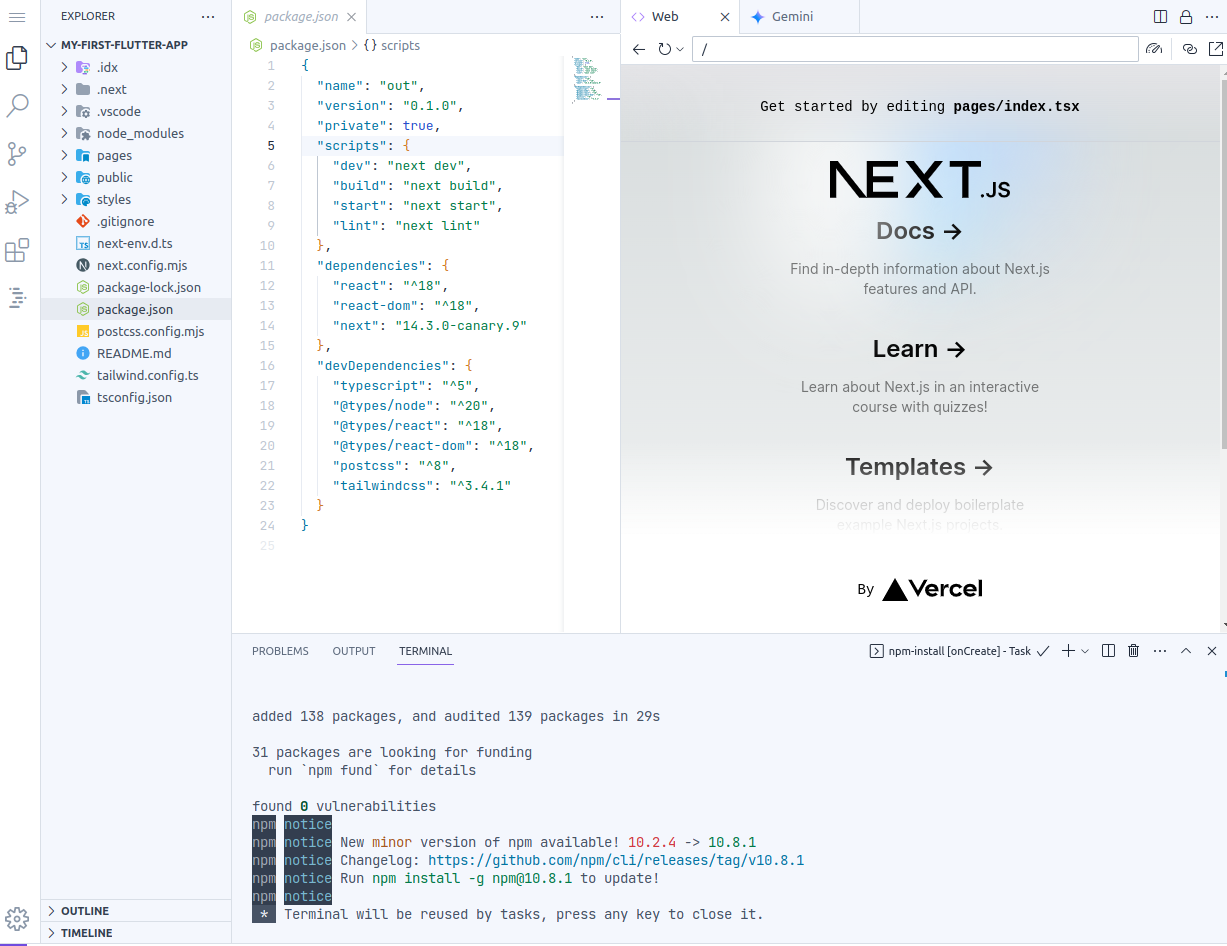This screenshot has width=1227, height=946.
Task: Toggle the editor layout lock icon
Action: 1186,16
